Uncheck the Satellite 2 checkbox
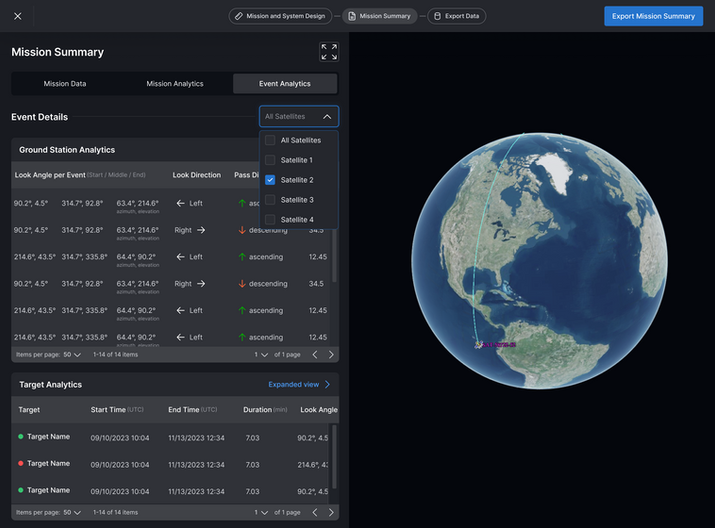Viewport: 715px width, 528px height. (270, 180)
